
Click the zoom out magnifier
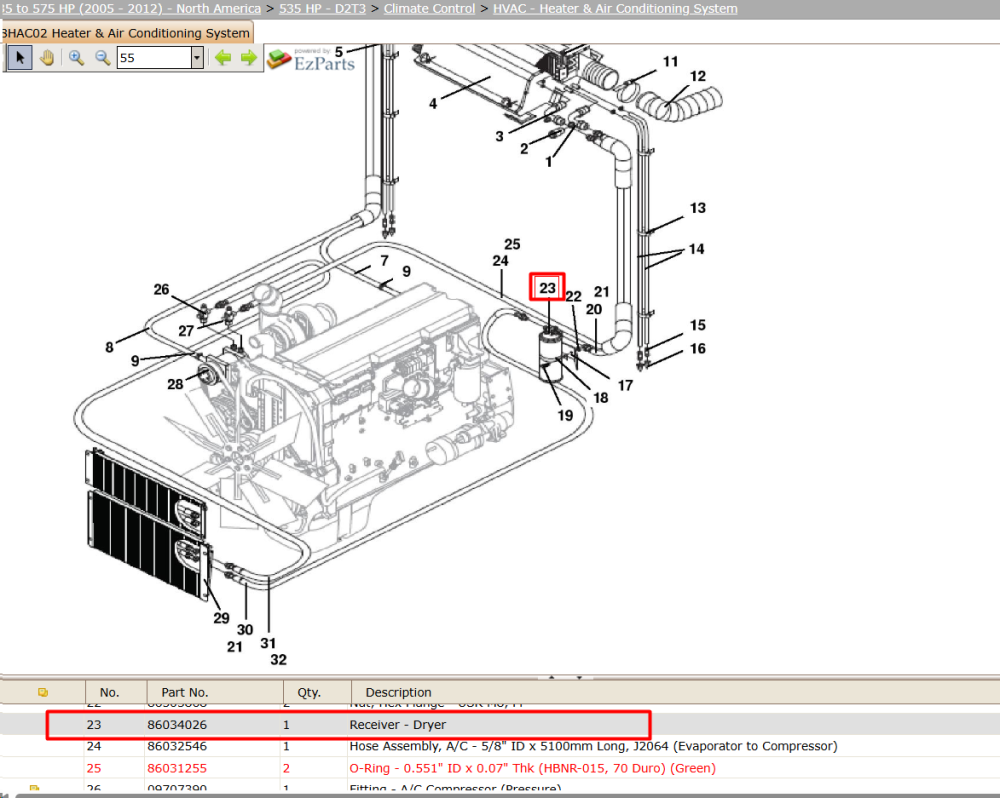(x=103, y=58)
